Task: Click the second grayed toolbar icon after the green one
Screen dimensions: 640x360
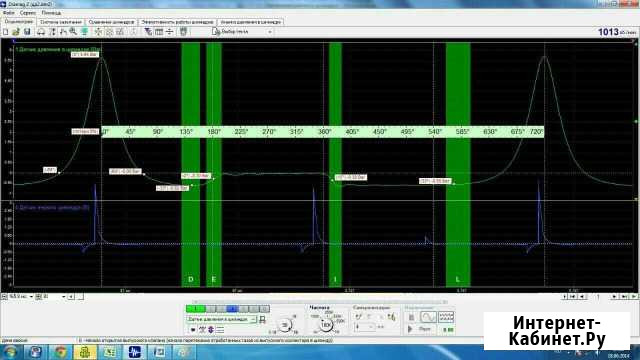Action: [109, 31]
